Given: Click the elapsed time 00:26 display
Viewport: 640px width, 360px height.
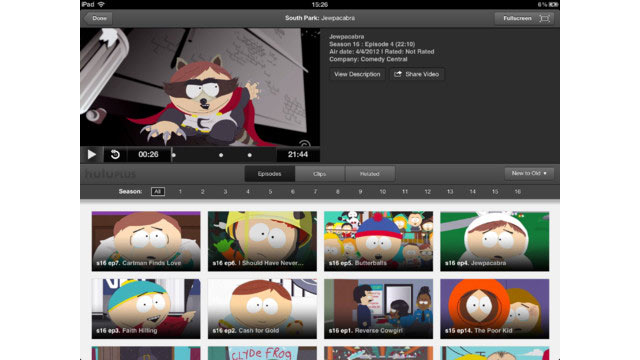Looking at the screenshot, I should click(148, 154).
